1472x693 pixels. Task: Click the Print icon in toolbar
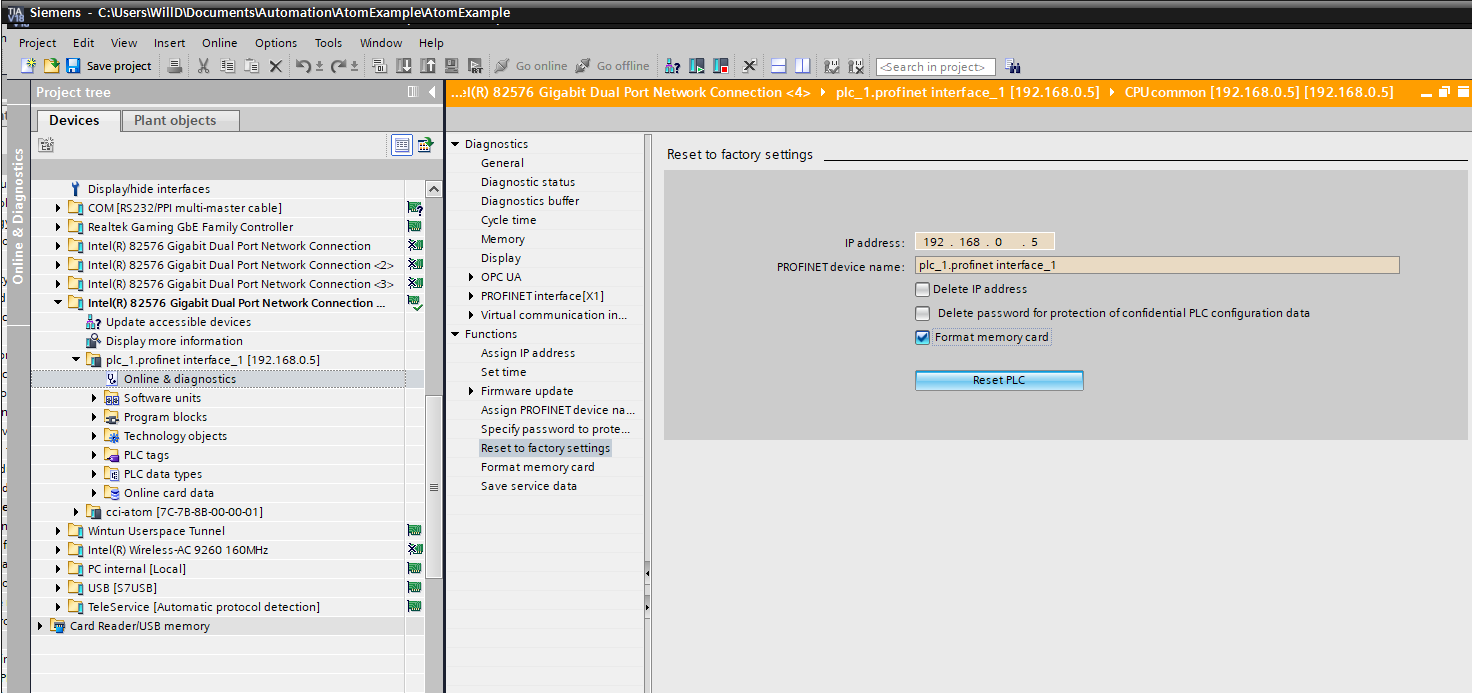175,66
